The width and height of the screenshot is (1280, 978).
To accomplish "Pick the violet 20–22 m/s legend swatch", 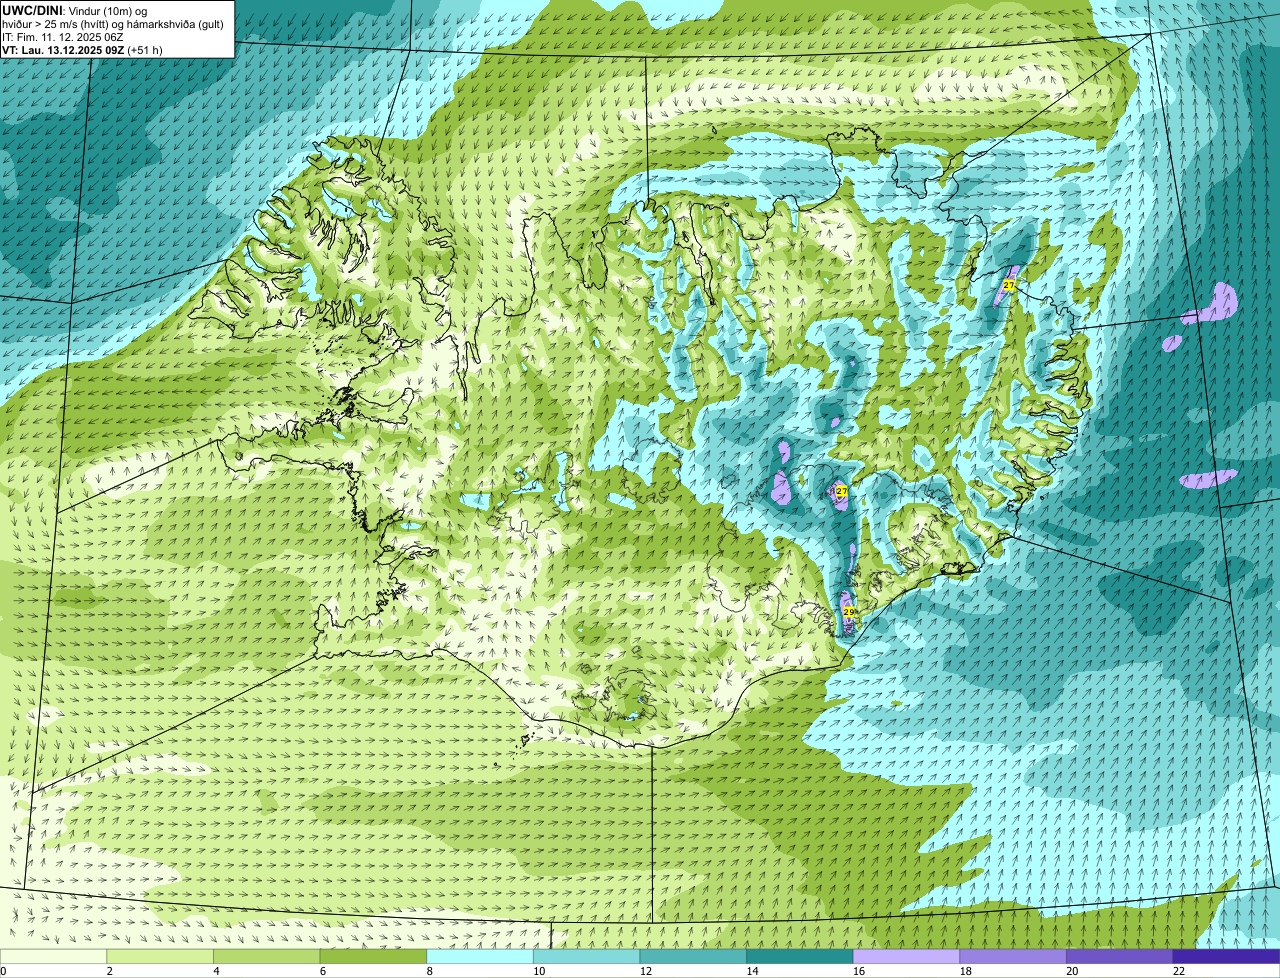I will click(x=1120, y=956).
